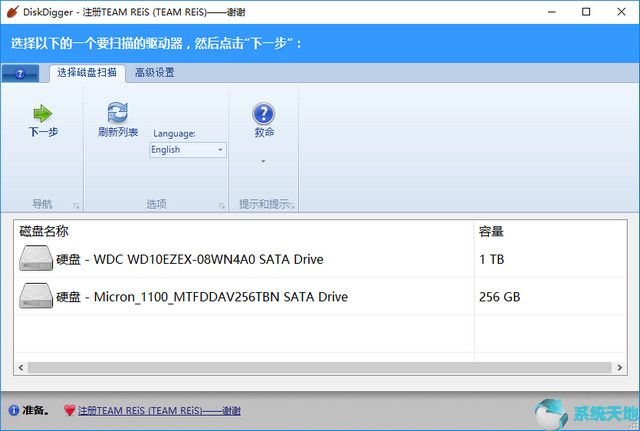This screenshot has height=431, width=640.
Task: Click the 救命 help button label
Action: (x=264, y=132)
